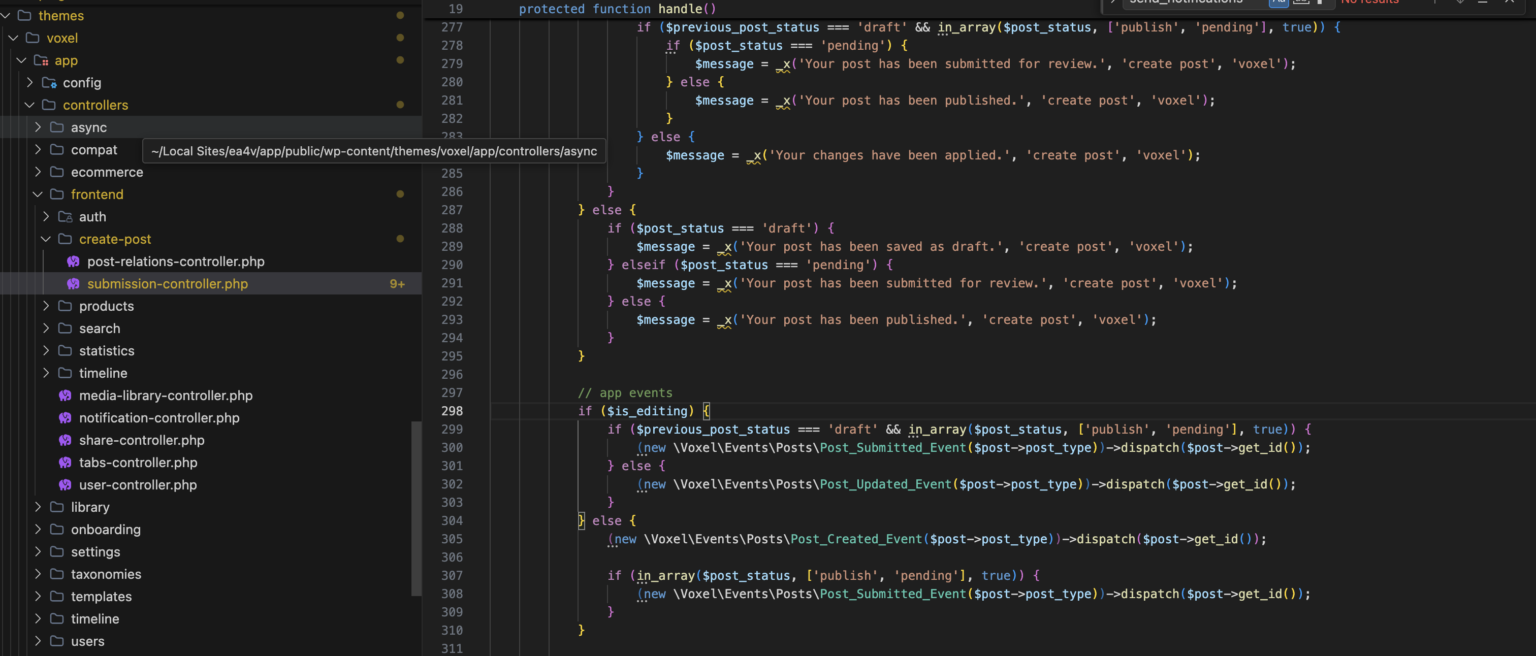This screenshot has width=1536, height=656.
Task: Click the auth folder's lock icon
Action: (65, 217)
